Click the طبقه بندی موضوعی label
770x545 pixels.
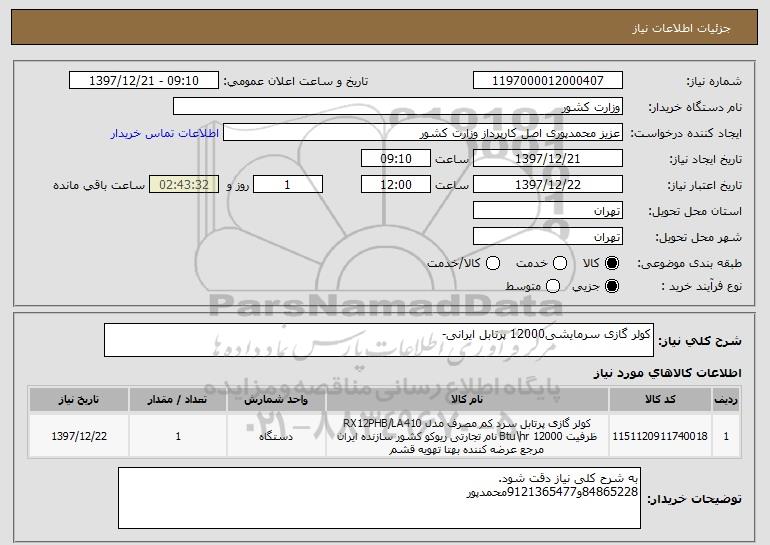point(689,264)
